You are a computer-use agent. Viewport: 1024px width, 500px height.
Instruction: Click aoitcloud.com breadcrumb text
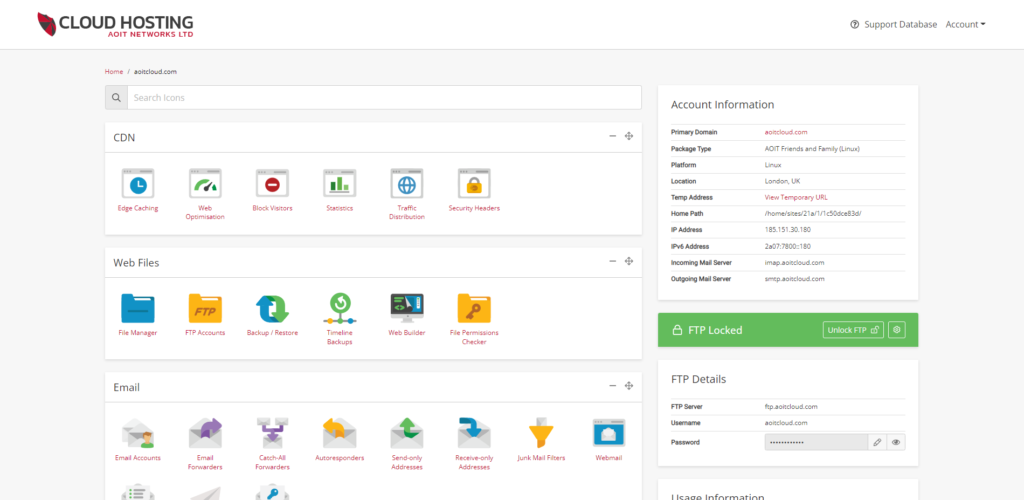tap(155, 71)
